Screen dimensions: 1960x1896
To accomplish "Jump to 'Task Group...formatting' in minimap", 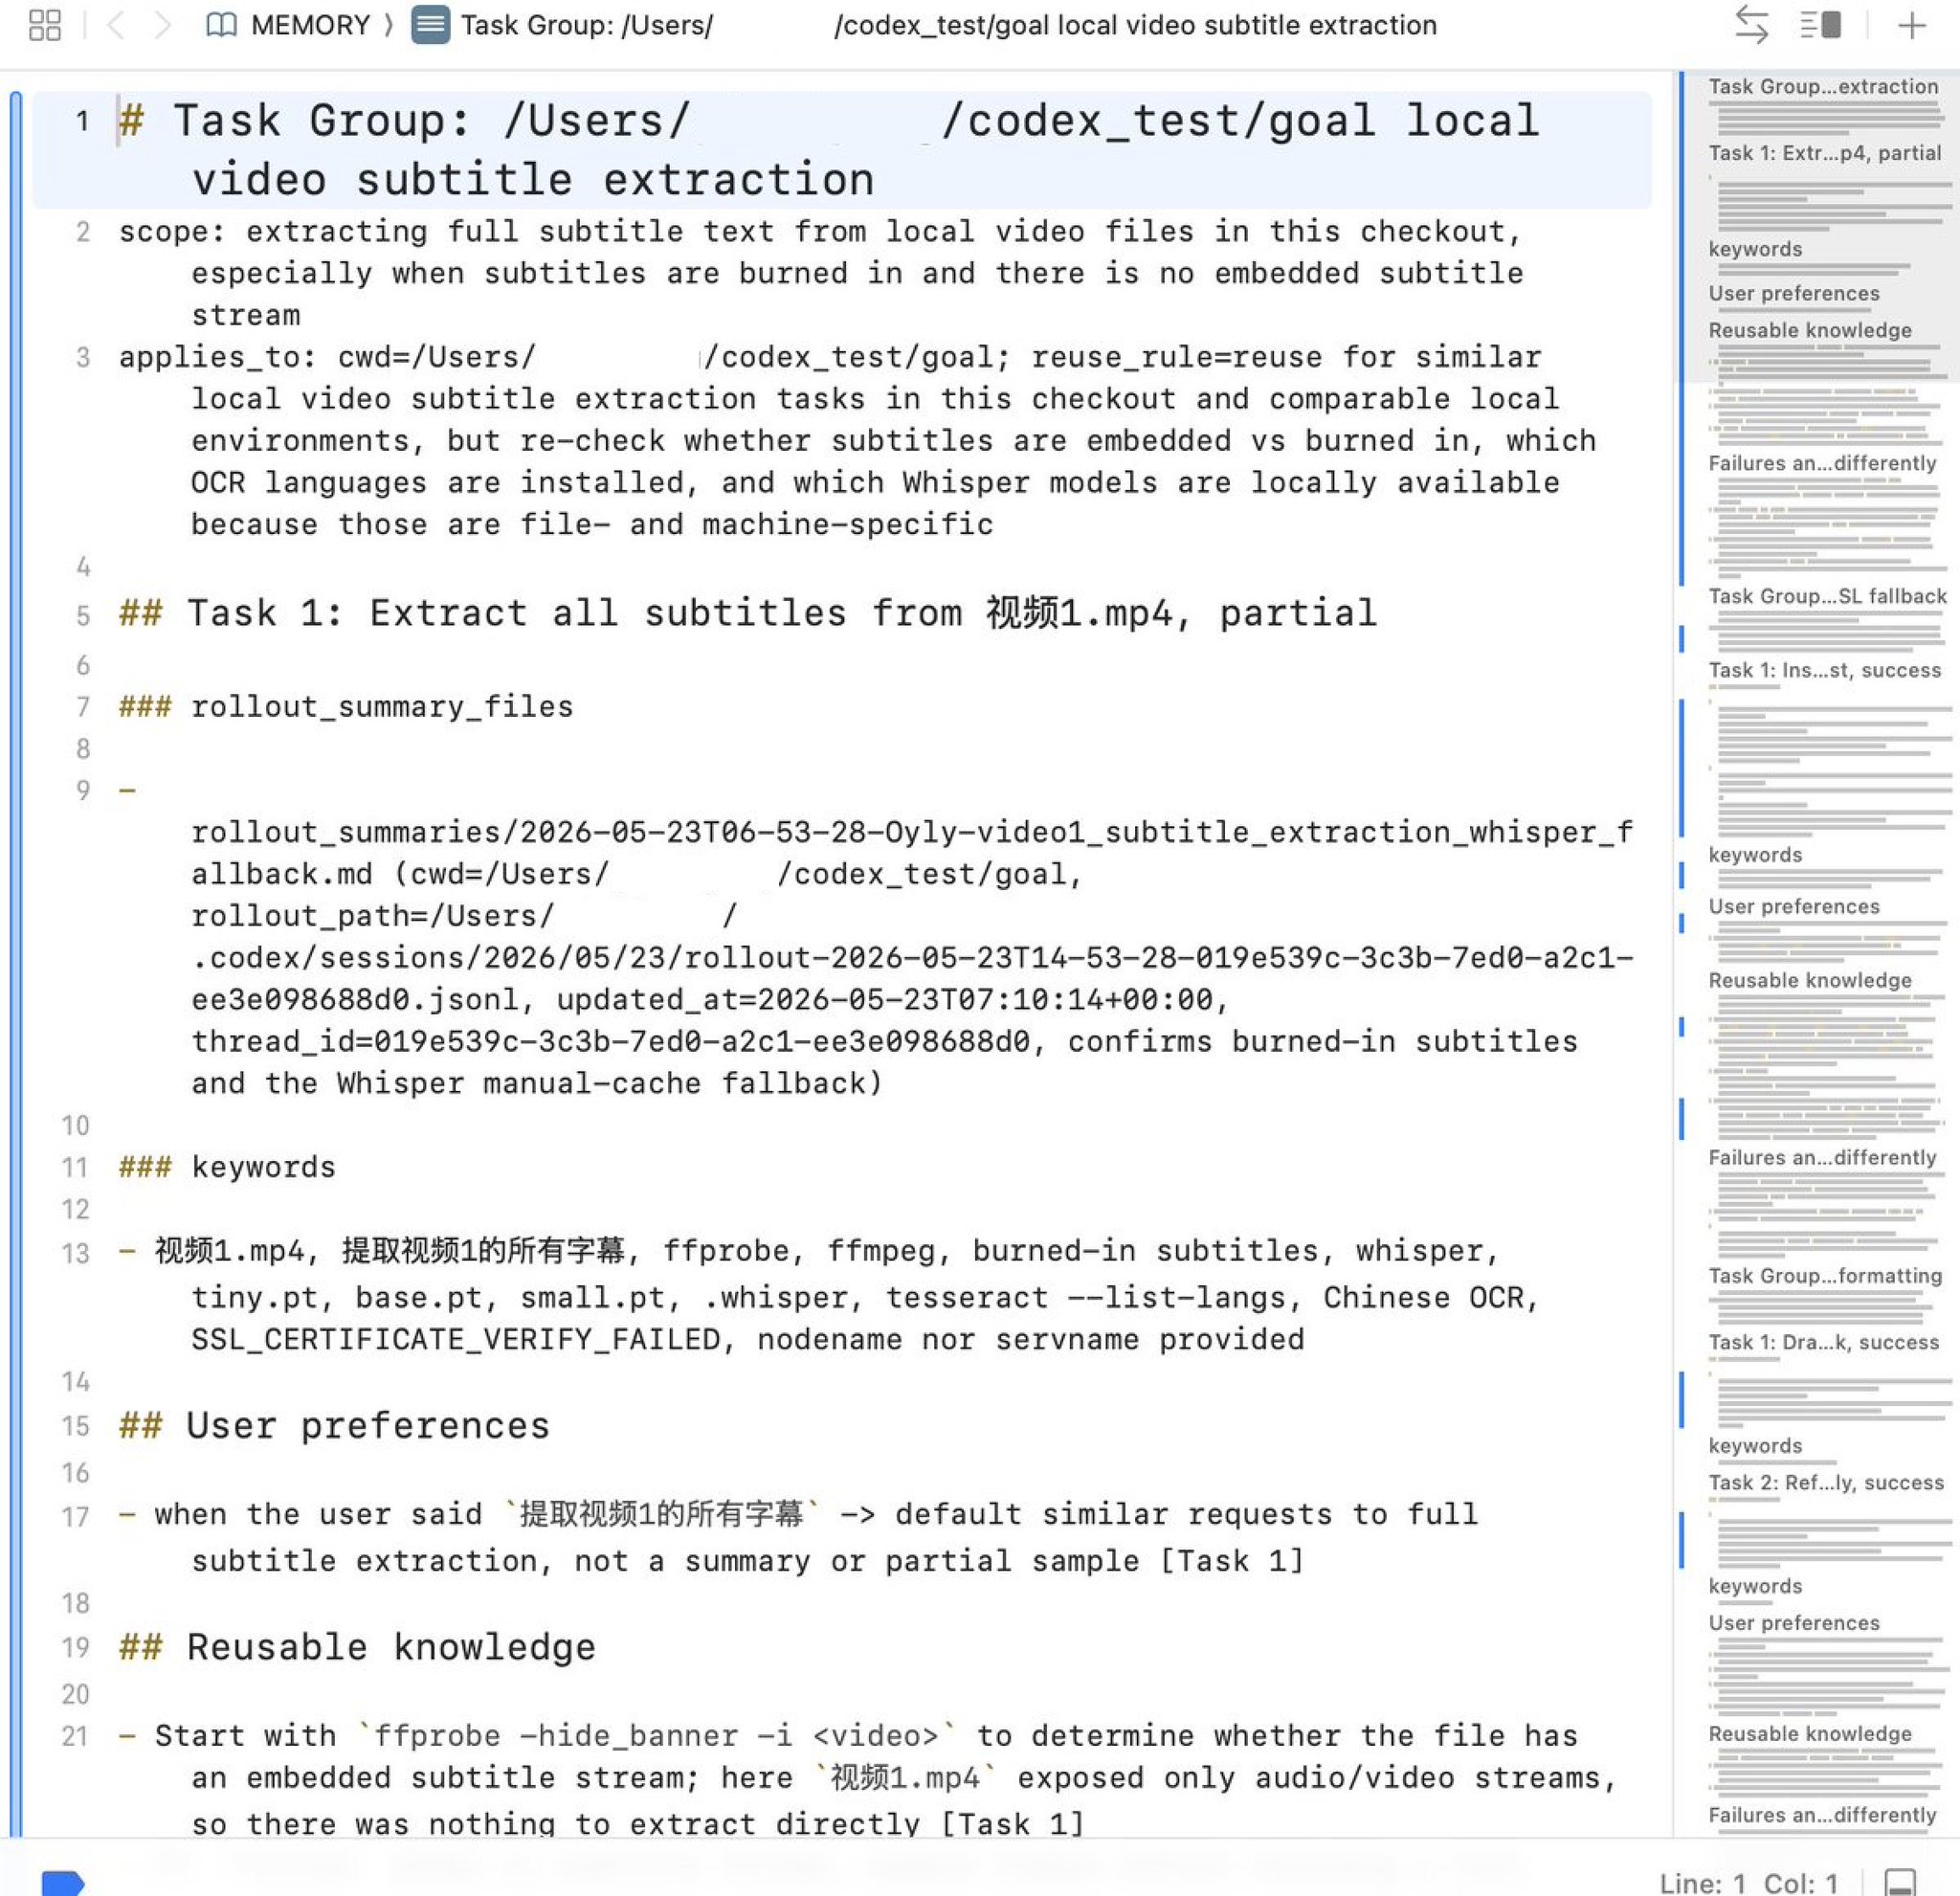I will (x=1825, y=1276).
